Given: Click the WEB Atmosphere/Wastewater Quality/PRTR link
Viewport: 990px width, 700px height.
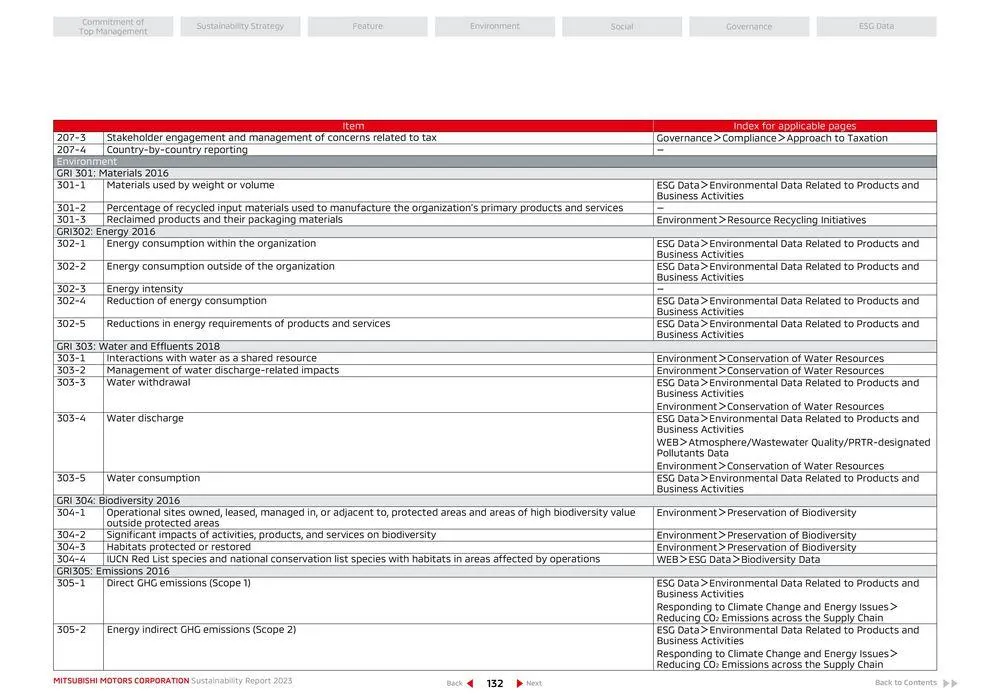Looking at the screenshot, I should pyautogui.click(x=792, y=447).
